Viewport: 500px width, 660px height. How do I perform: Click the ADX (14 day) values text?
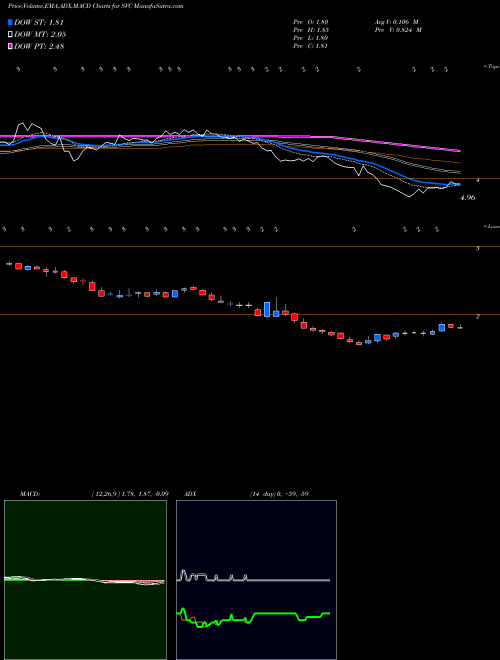(x=279, y=494)
